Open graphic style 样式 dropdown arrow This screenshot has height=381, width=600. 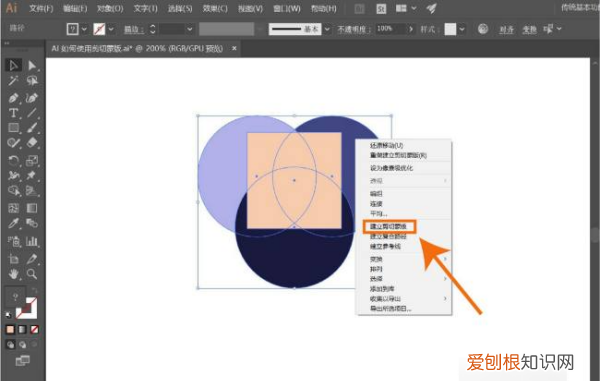coord(462,29)
